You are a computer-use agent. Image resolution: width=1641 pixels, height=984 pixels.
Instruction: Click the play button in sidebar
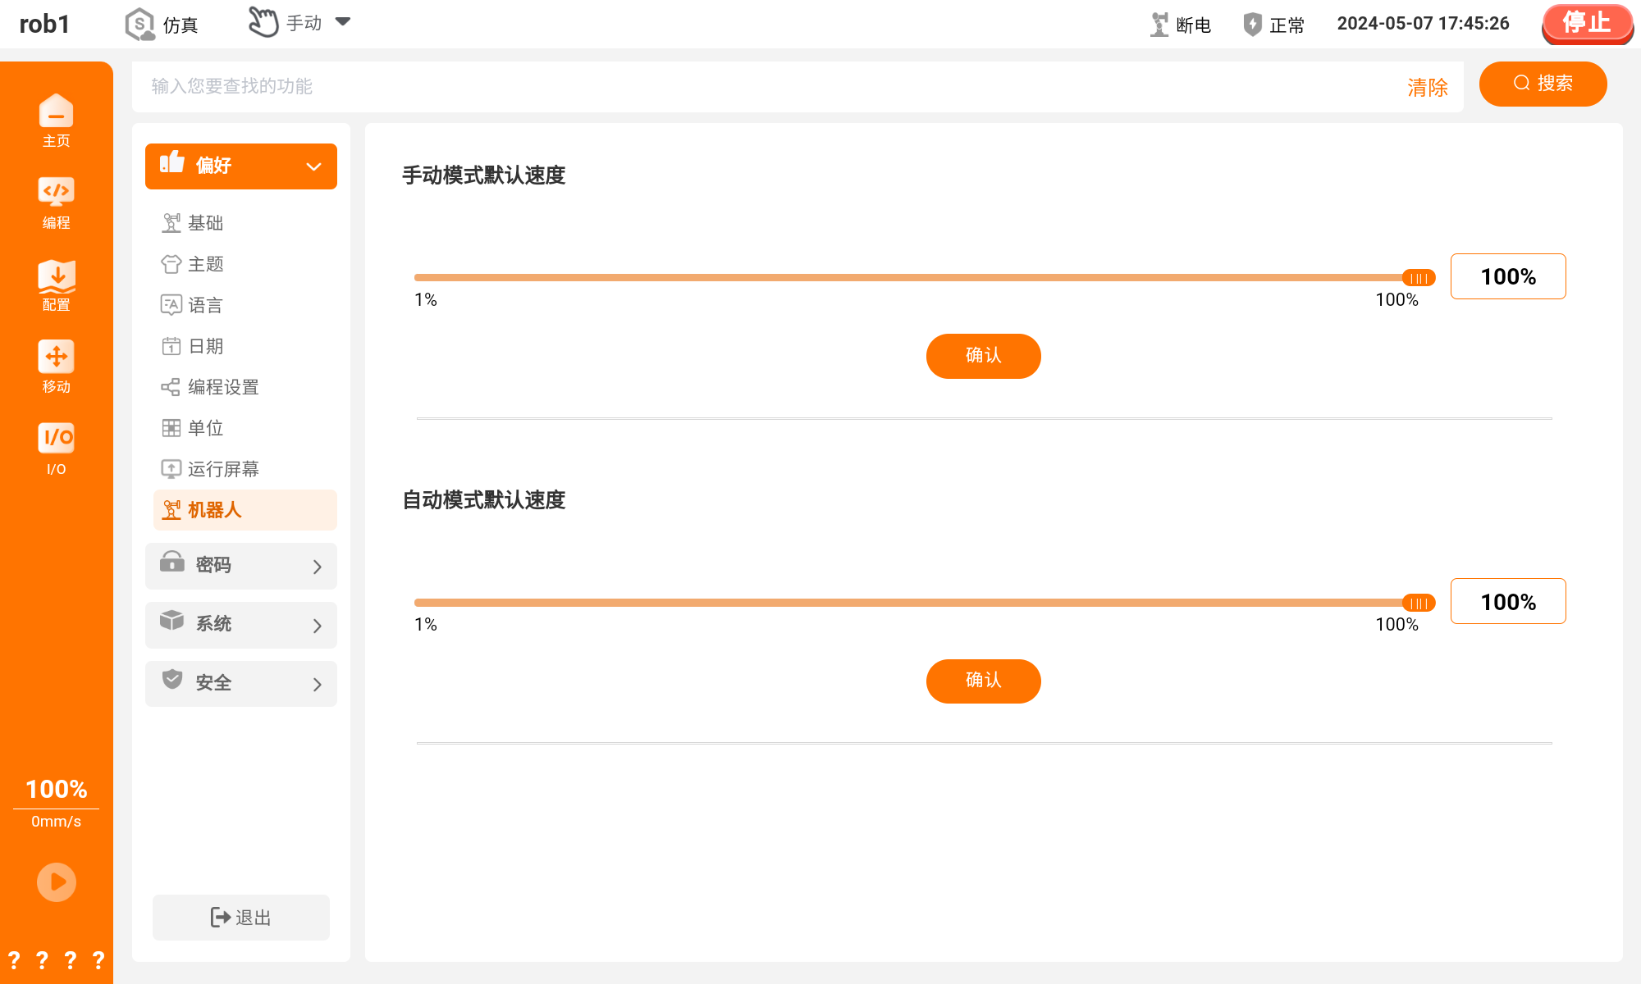pyautogui.click(x=56, y=882)
